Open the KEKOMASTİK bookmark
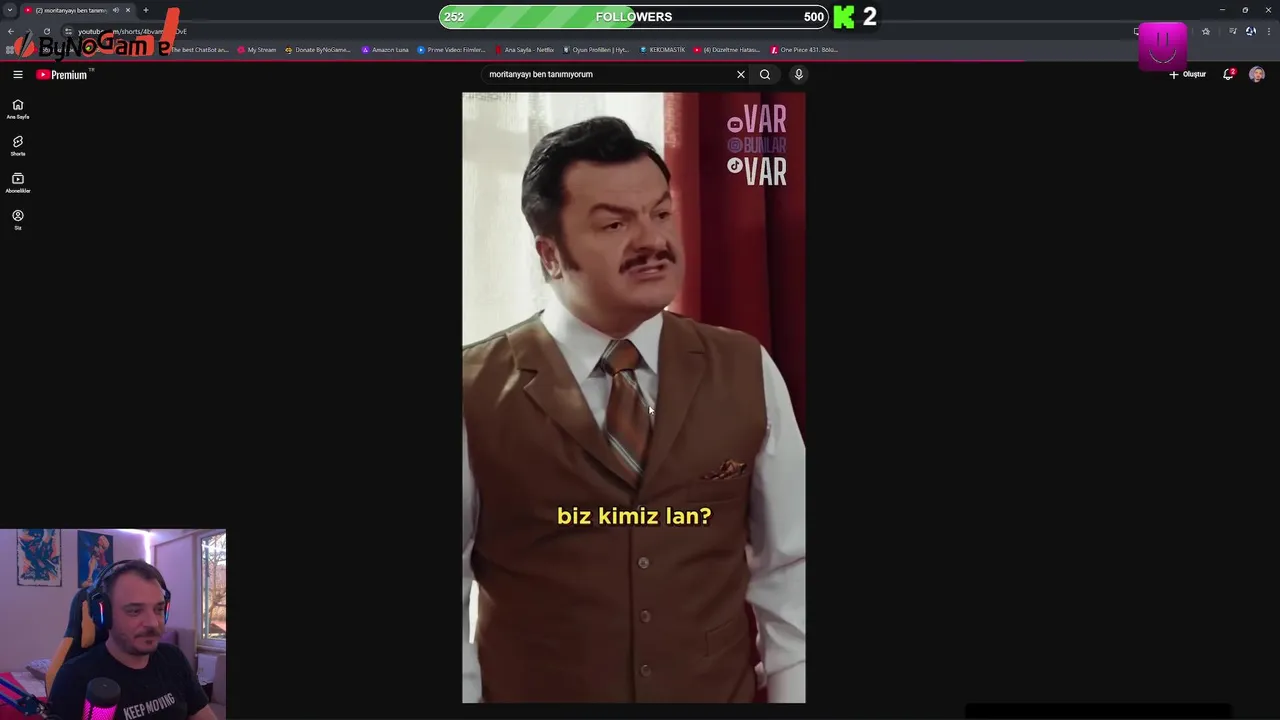1280x720 pixels. [663, 49]
